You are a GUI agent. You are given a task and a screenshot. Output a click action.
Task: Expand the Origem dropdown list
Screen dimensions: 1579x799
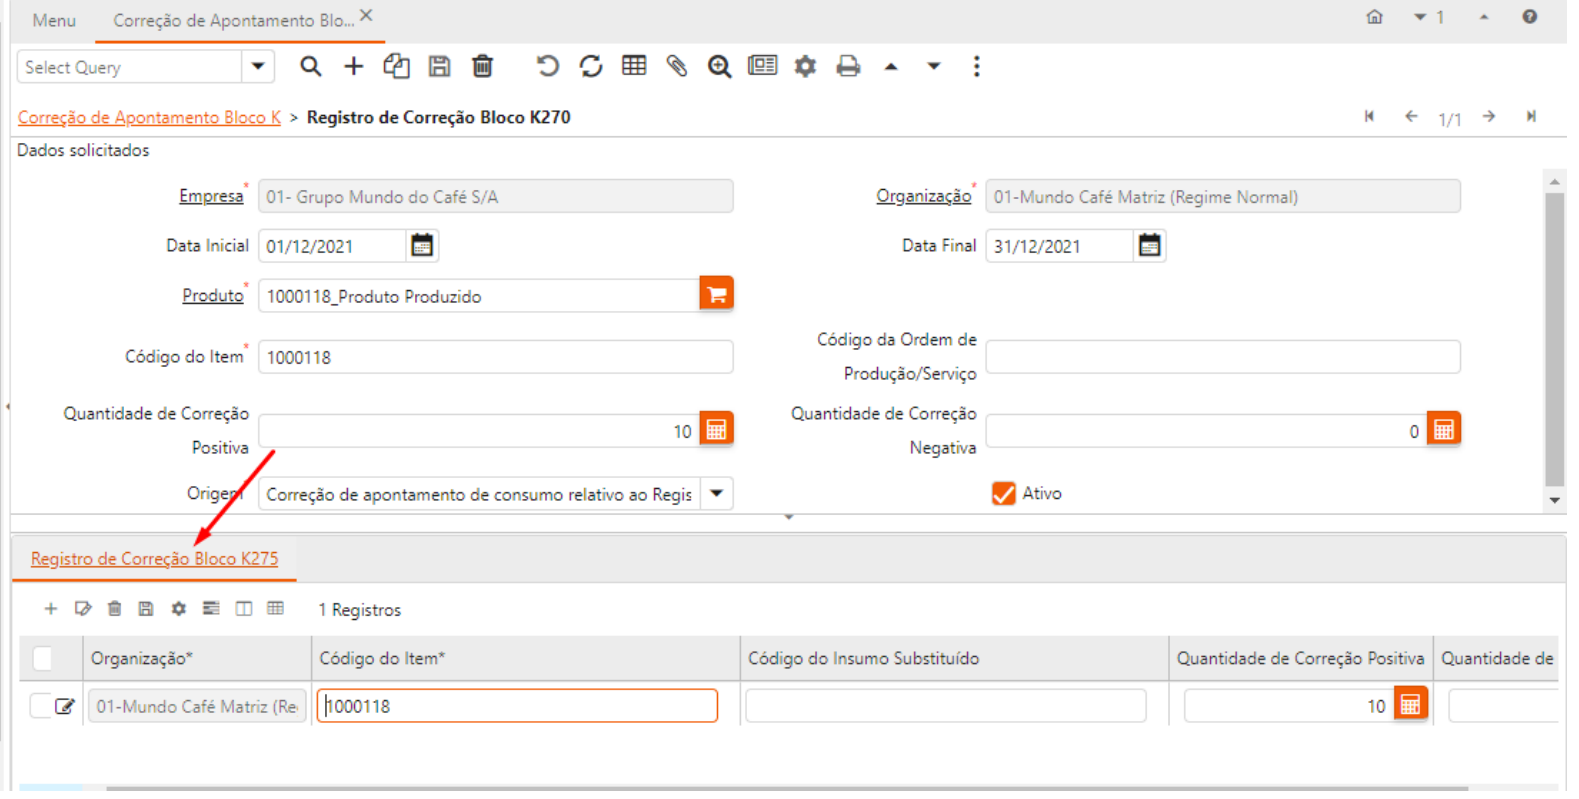[717, 494]
